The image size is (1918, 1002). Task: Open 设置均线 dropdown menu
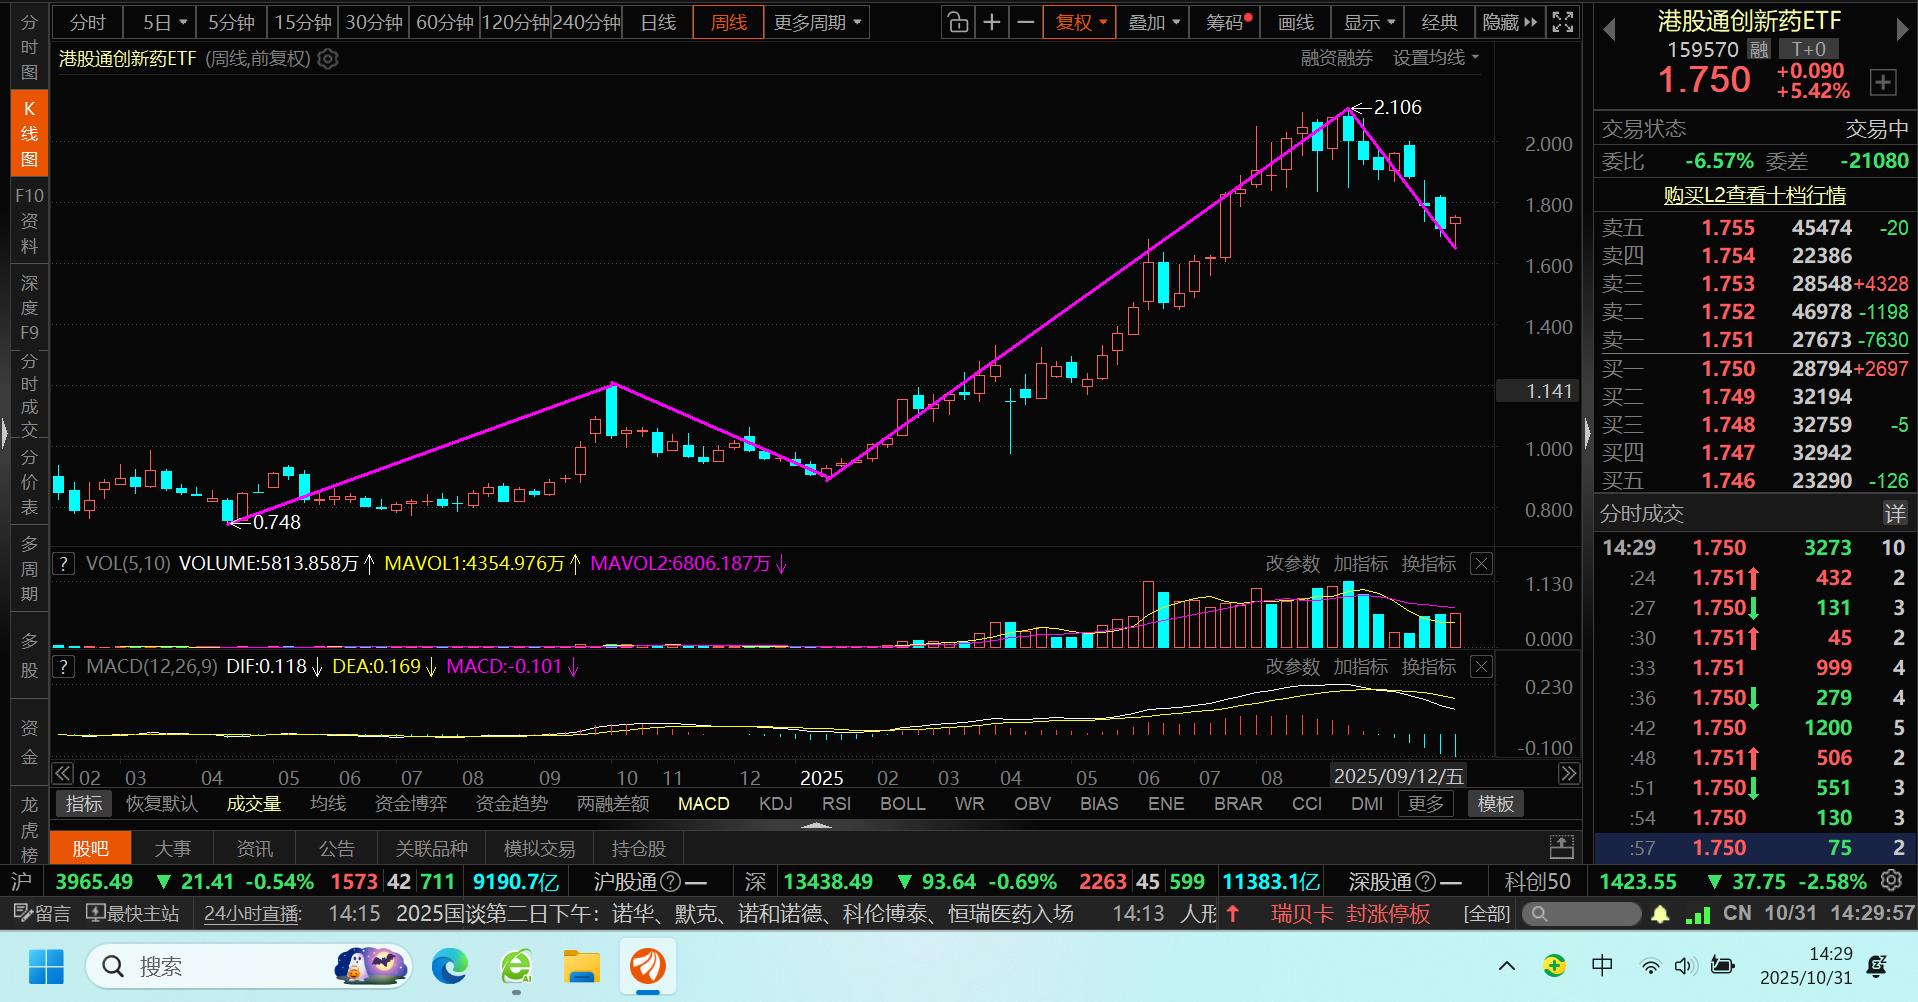1435,59
